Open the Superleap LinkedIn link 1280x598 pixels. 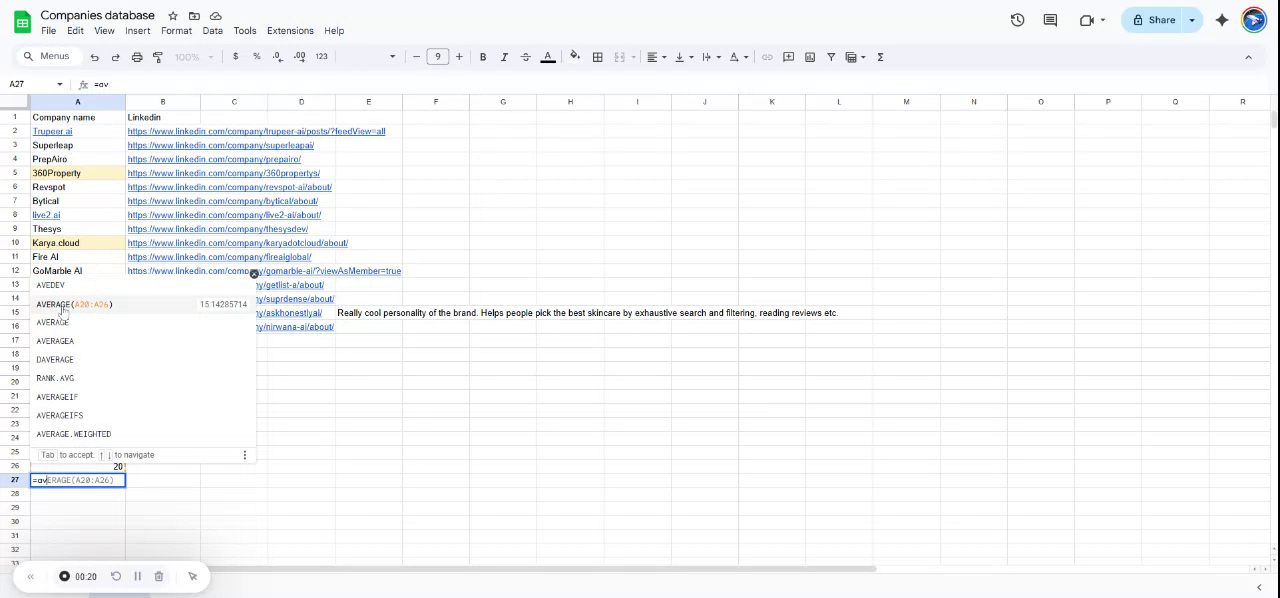pos(221,145)
